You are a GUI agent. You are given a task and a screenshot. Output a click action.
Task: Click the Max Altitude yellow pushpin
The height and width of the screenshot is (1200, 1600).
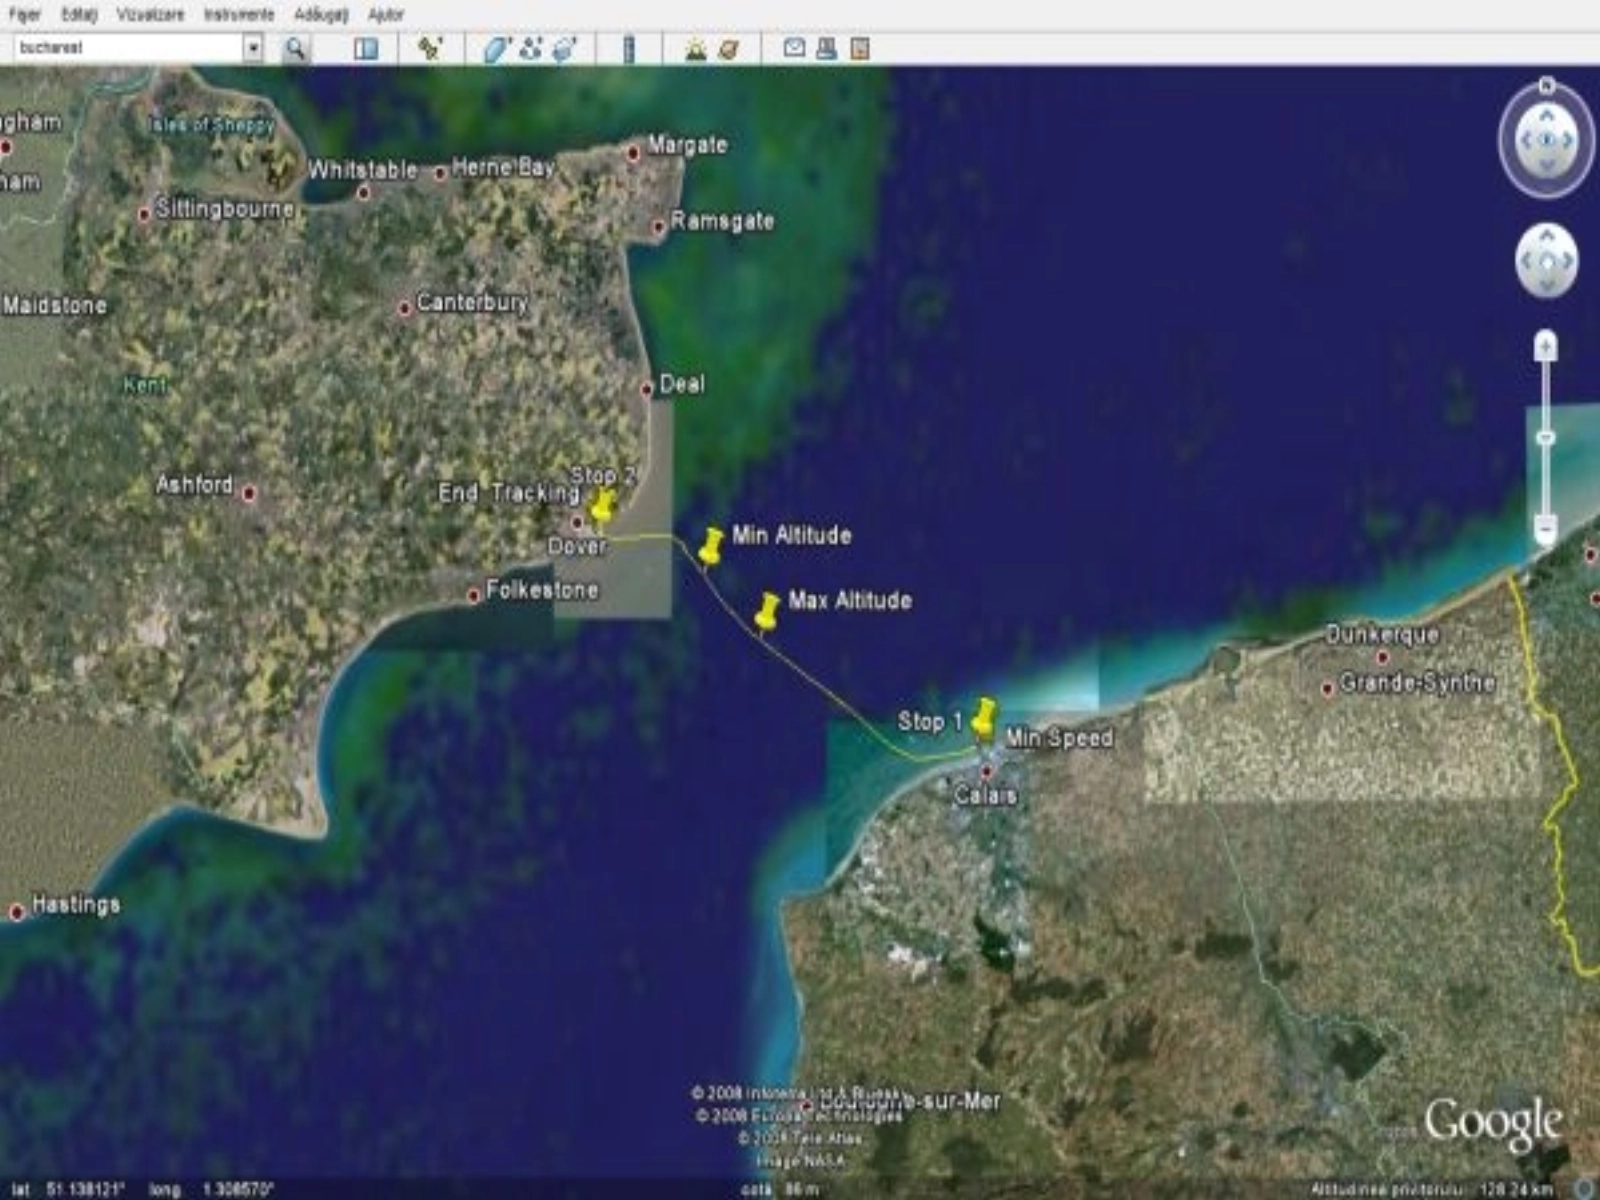coord(767,610)
